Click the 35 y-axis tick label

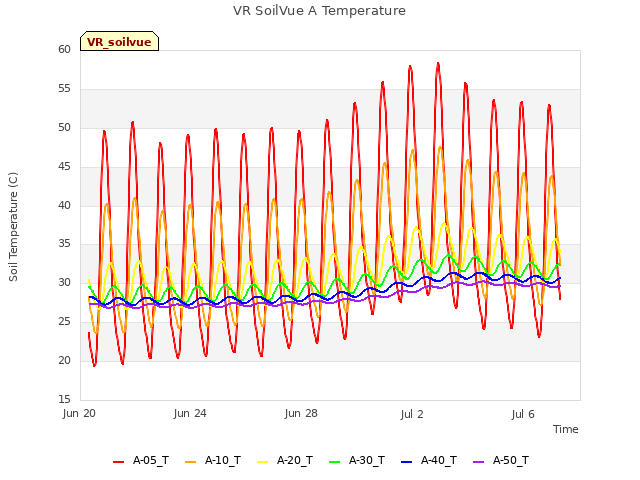pos(64,244)
